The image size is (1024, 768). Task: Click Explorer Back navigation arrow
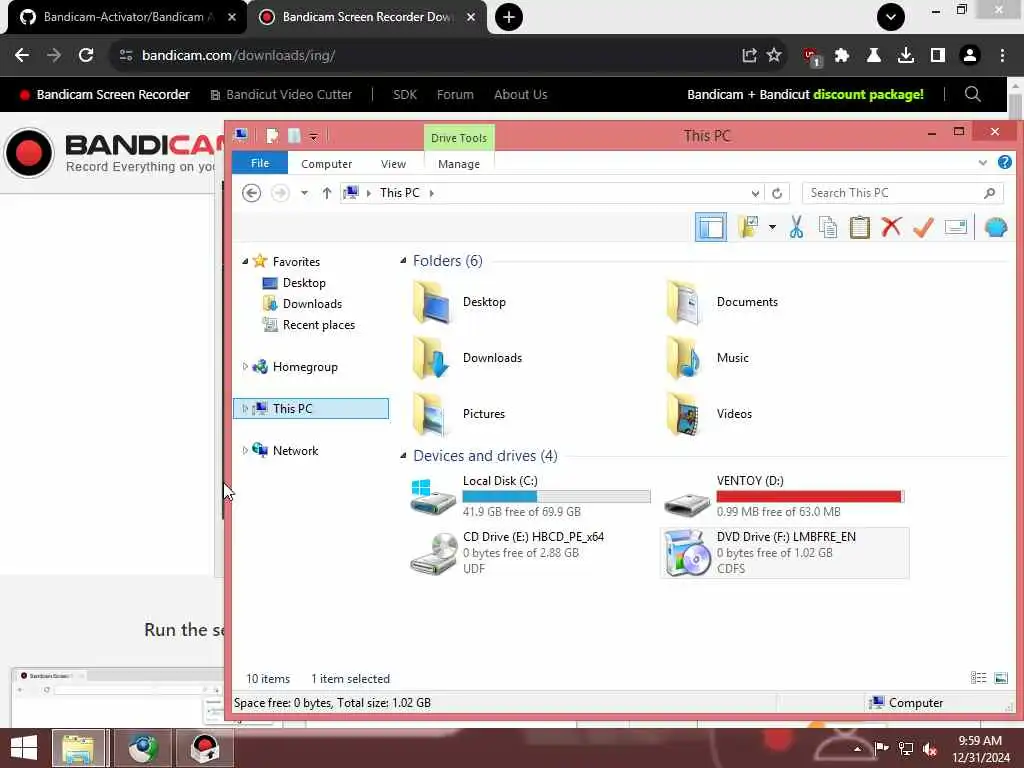251,193
